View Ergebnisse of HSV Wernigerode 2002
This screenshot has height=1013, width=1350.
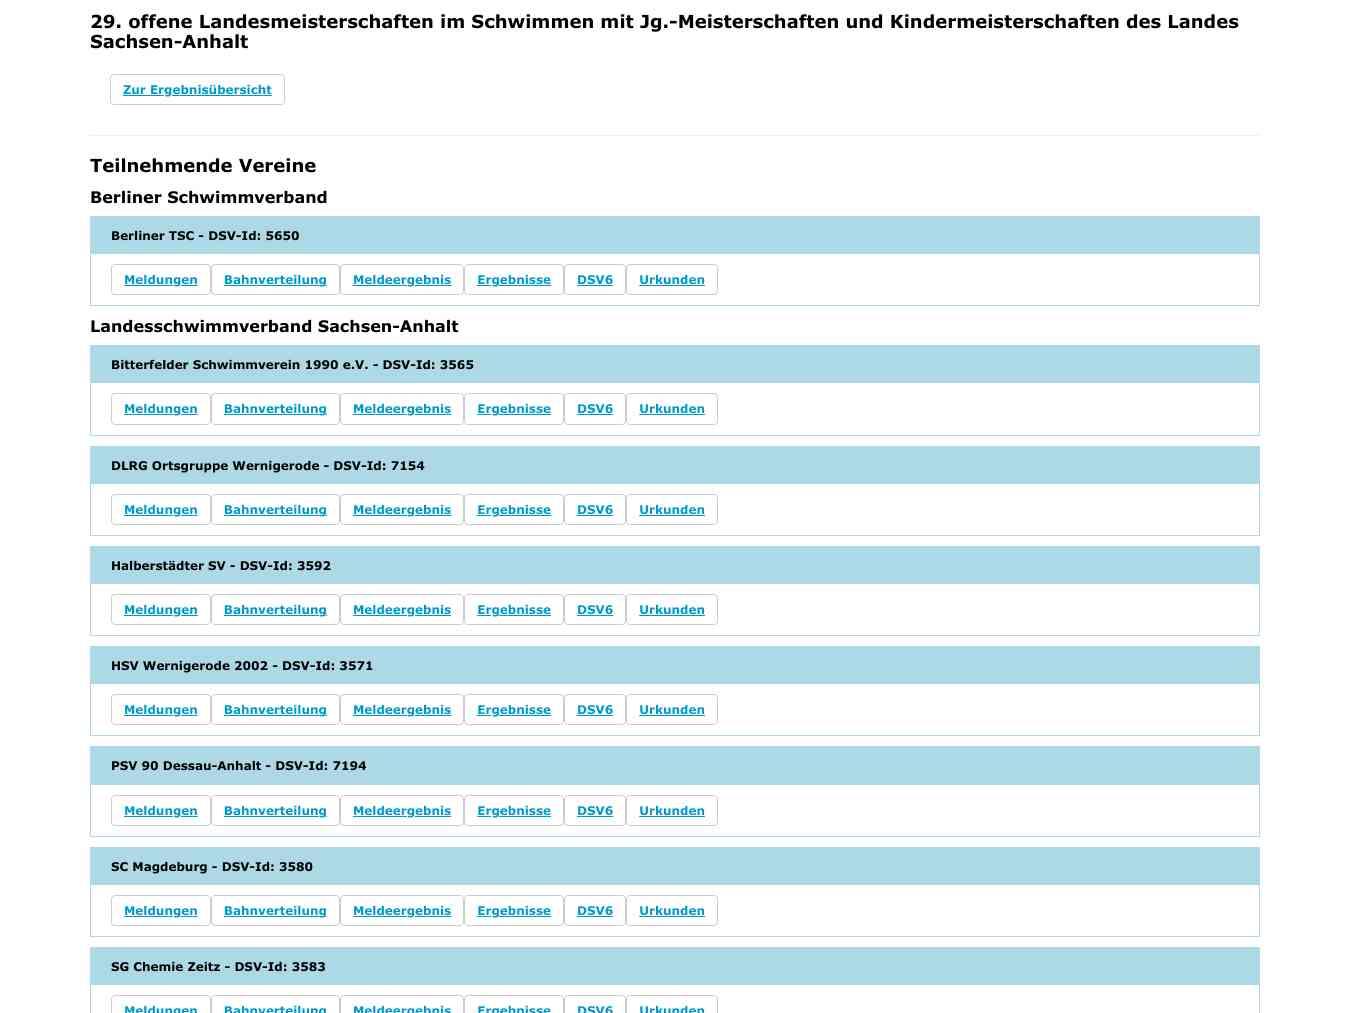(514, 709)
